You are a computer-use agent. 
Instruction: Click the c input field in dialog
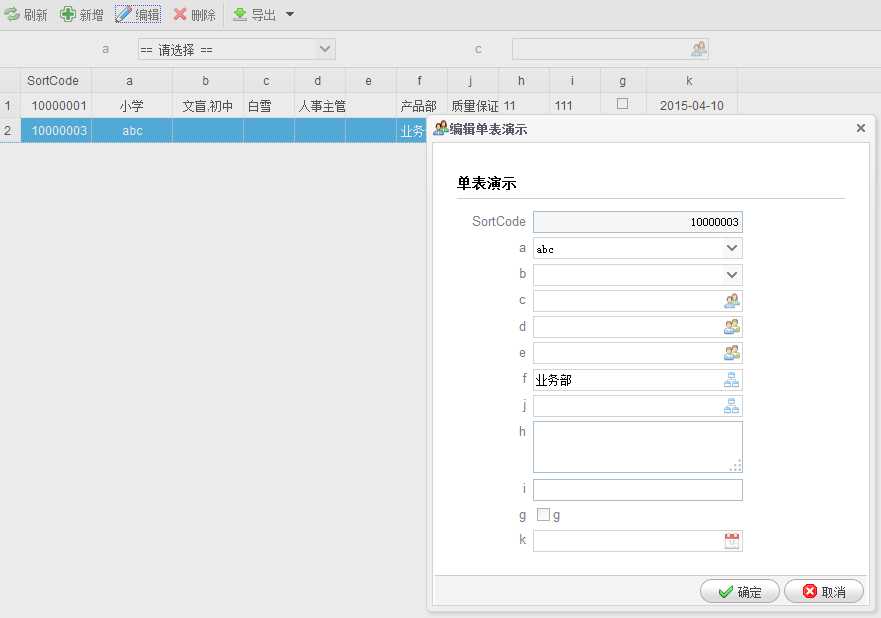pos(638,301)
